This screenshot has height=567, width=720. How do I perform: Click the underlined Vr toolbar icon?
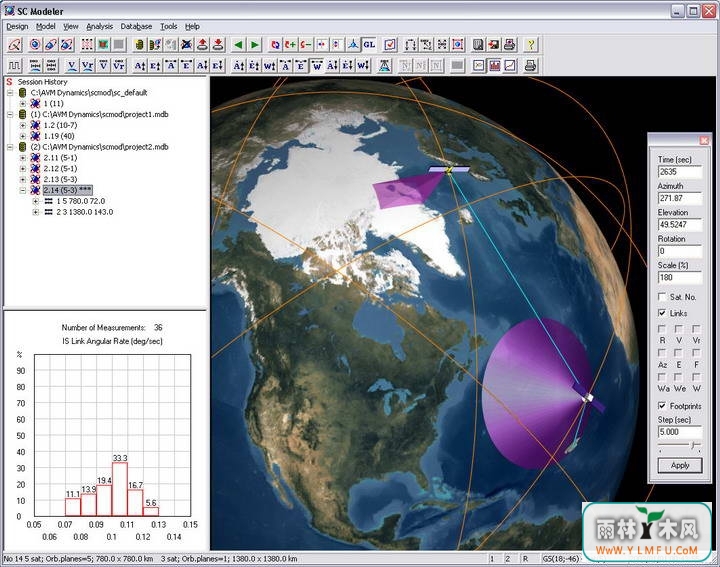pos(87,66)
